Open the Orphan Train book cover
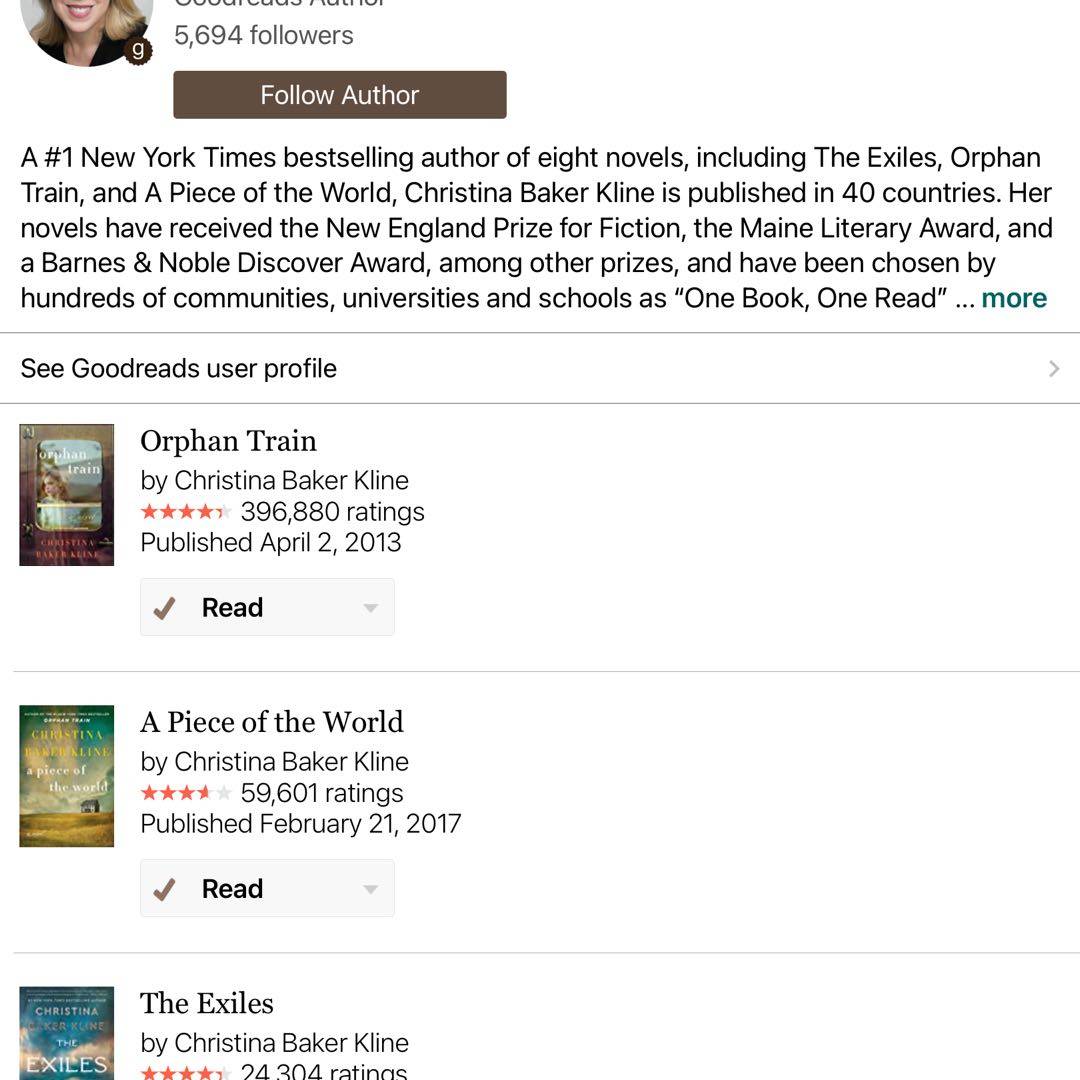The image size is (1080, 1080). [x=67, y=495]
